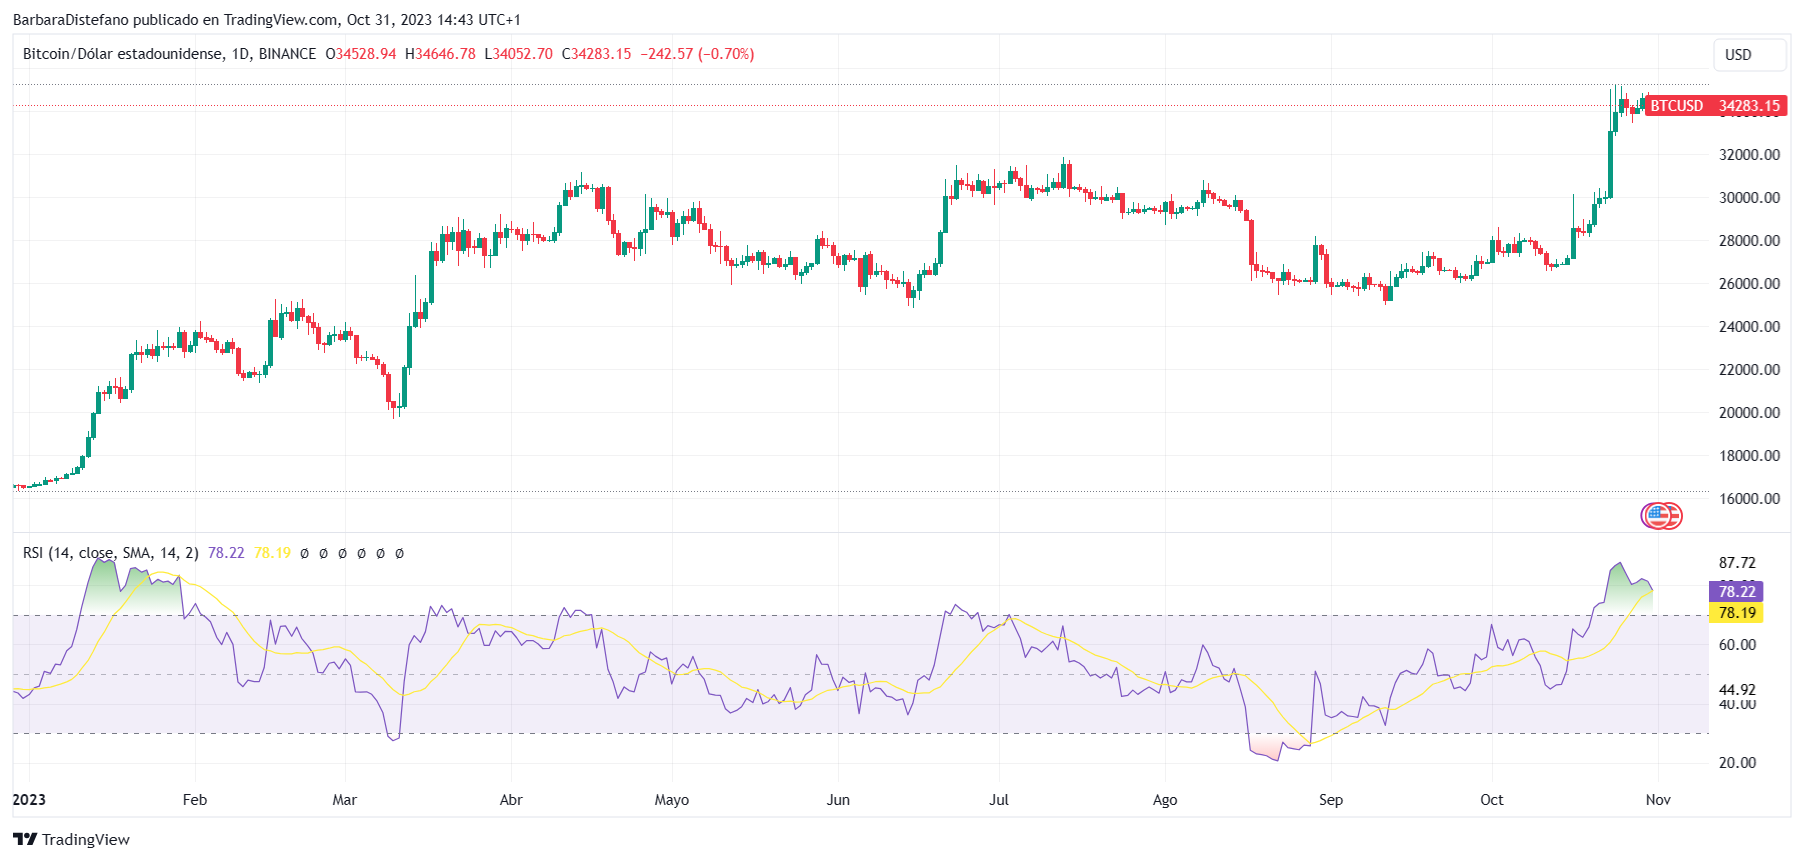Click the yellow 78.19 SMA axis tag
This screenshot has width=1804, height=861.
[x=1735, y=613]
